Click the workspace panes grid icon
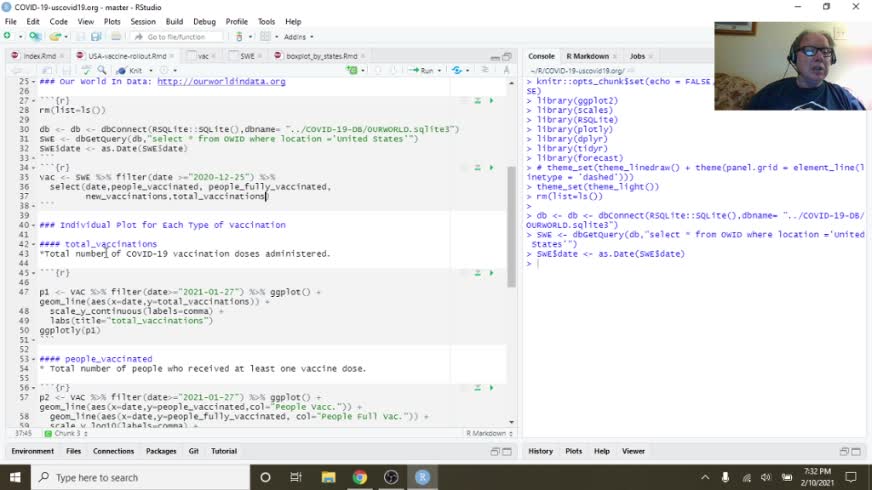 point(265,36)
